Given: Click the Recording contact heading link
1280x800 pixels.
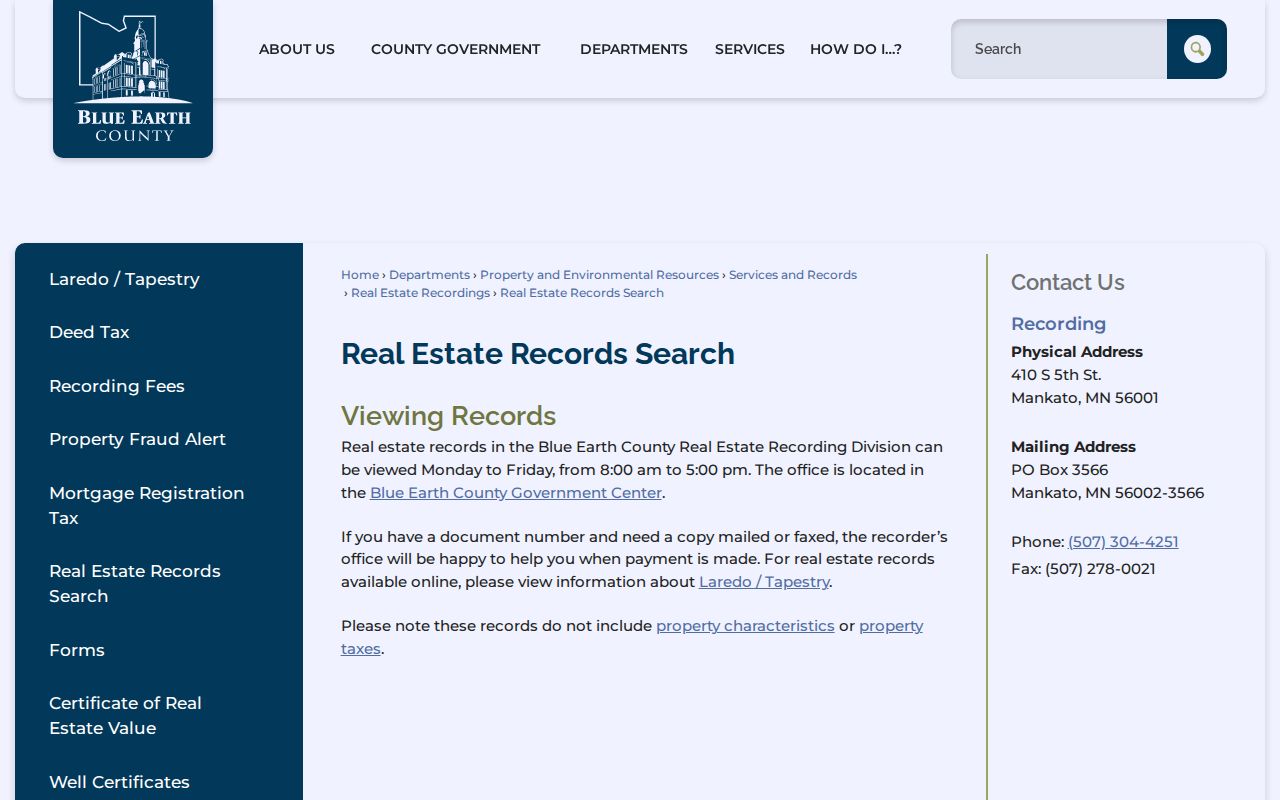Looking at the screenshot, I should pyautogui.click(x=1058, y=324).
